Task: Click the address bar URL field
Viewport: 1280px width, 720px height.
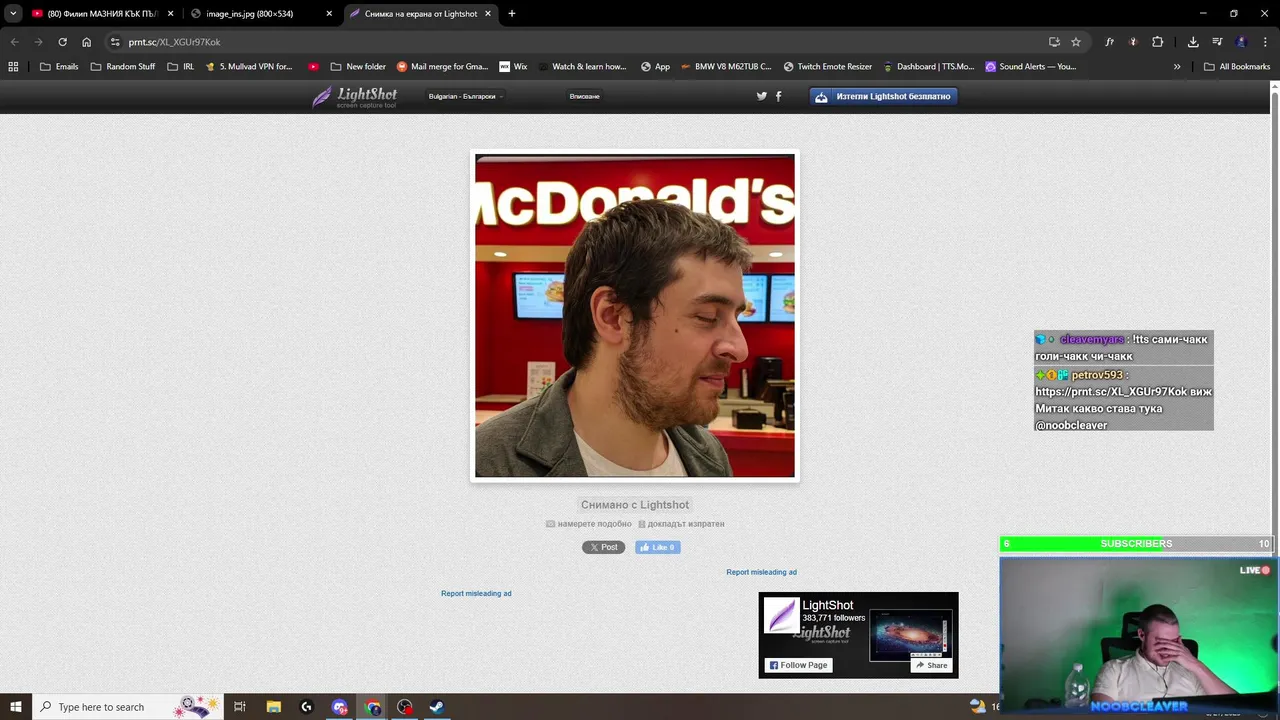Action: 580,42
